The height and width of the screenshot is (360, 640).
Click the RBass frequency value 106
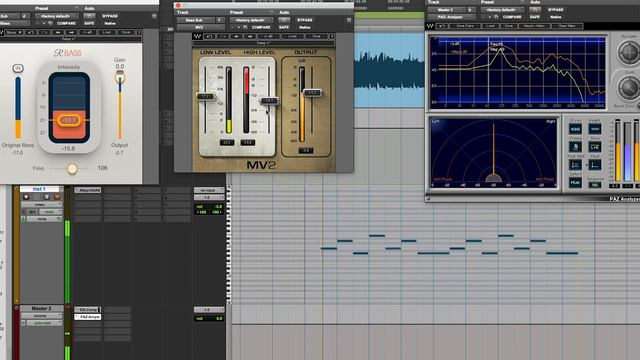point(102,168)
